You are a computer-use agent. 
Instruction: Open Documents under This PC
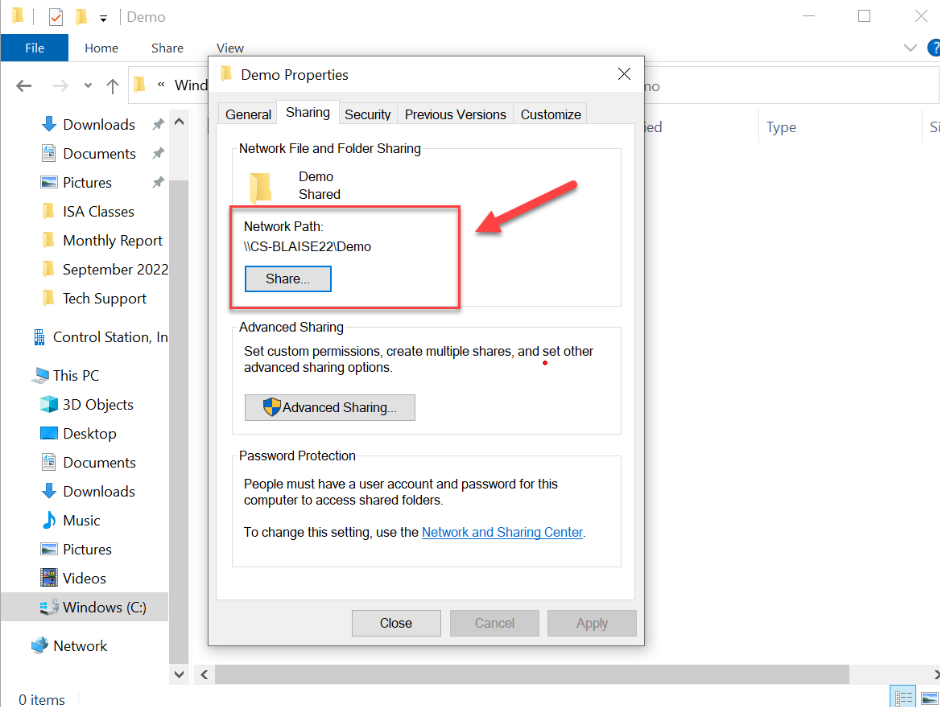(99, 462)
